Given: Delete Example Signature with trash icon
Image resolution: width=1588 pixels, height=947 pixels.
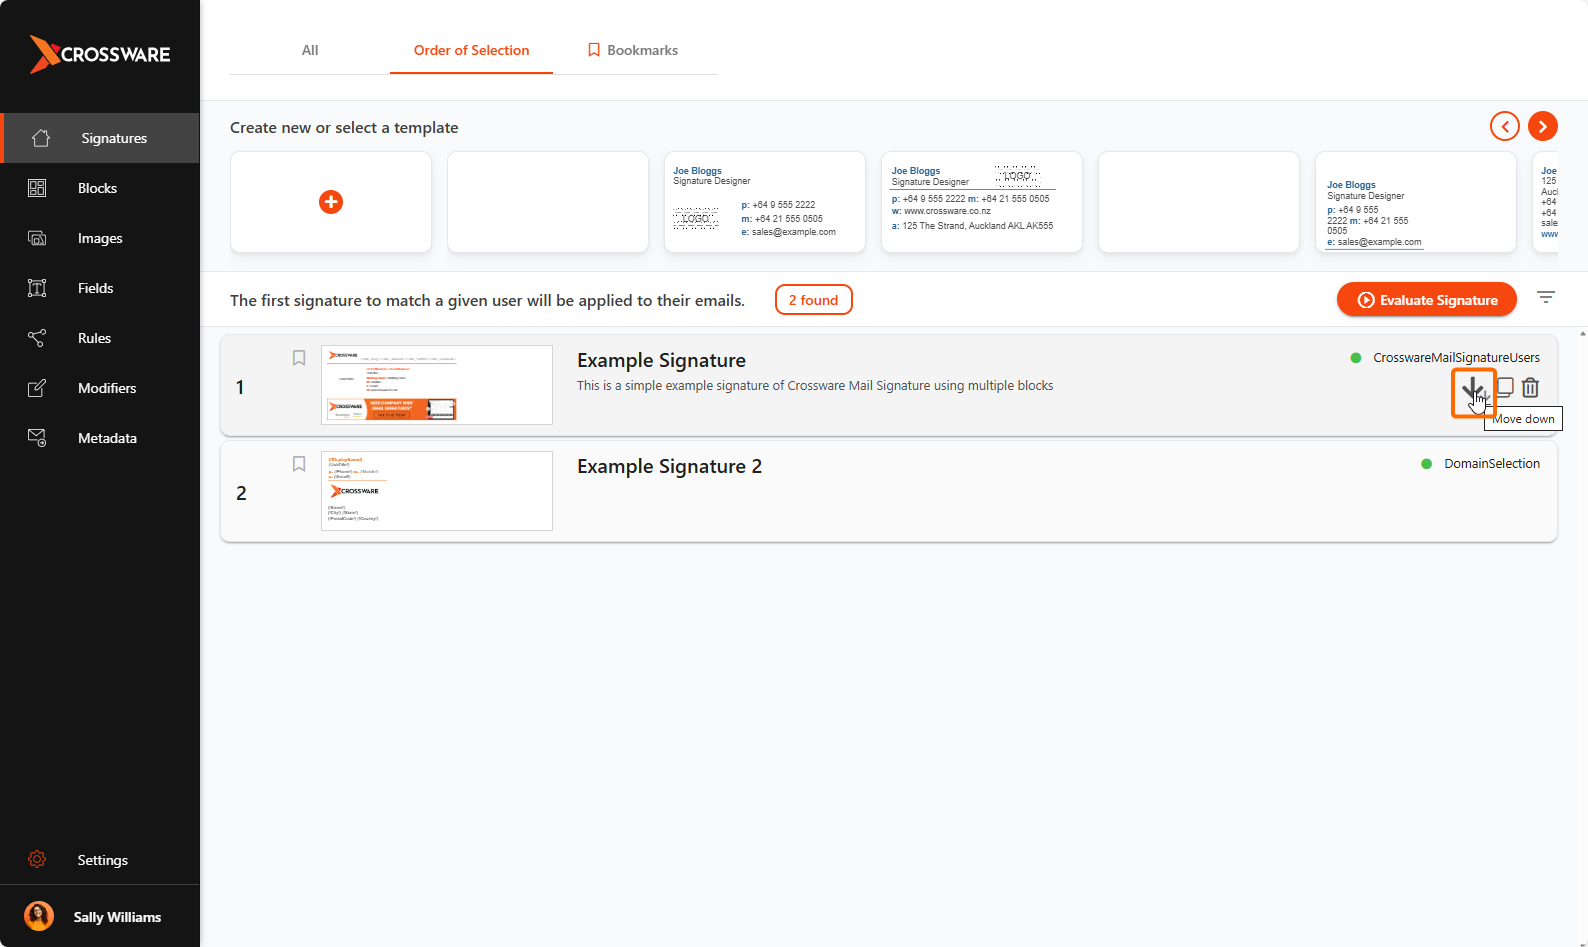Looking at the screenshot, I should pyautogui.click(x=1530, y=387).
